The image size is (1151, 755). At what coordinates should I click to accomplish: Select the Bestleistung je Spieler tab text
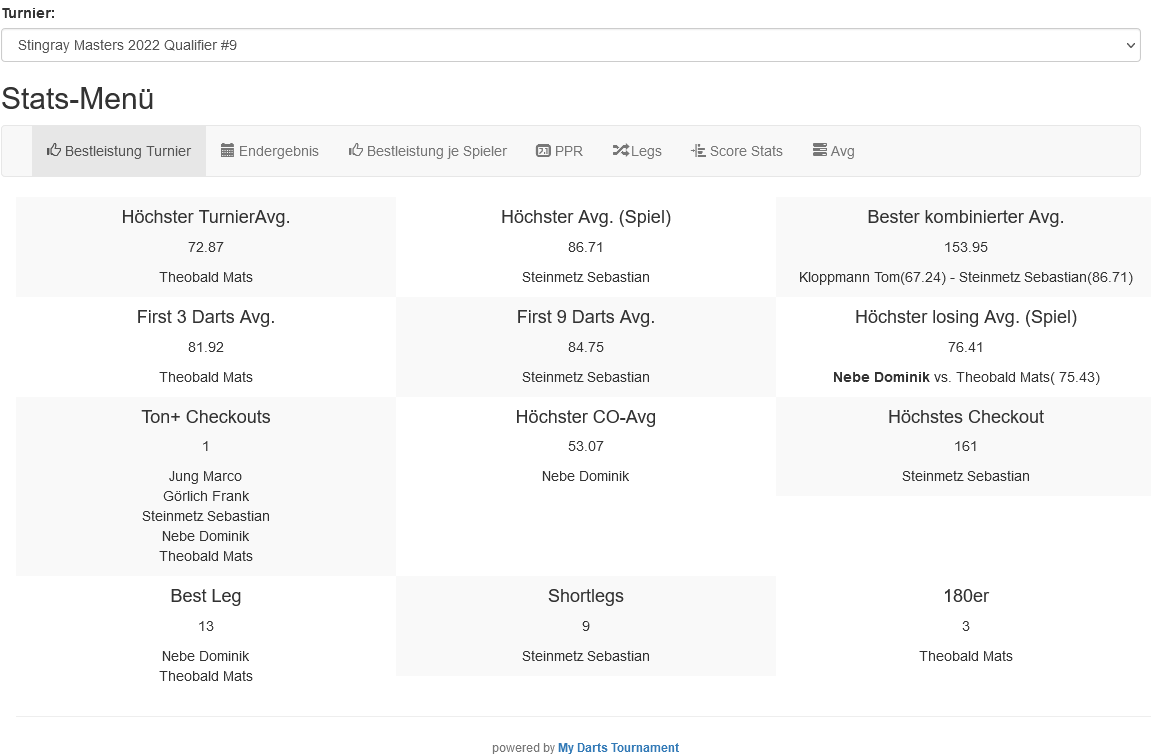436,151
